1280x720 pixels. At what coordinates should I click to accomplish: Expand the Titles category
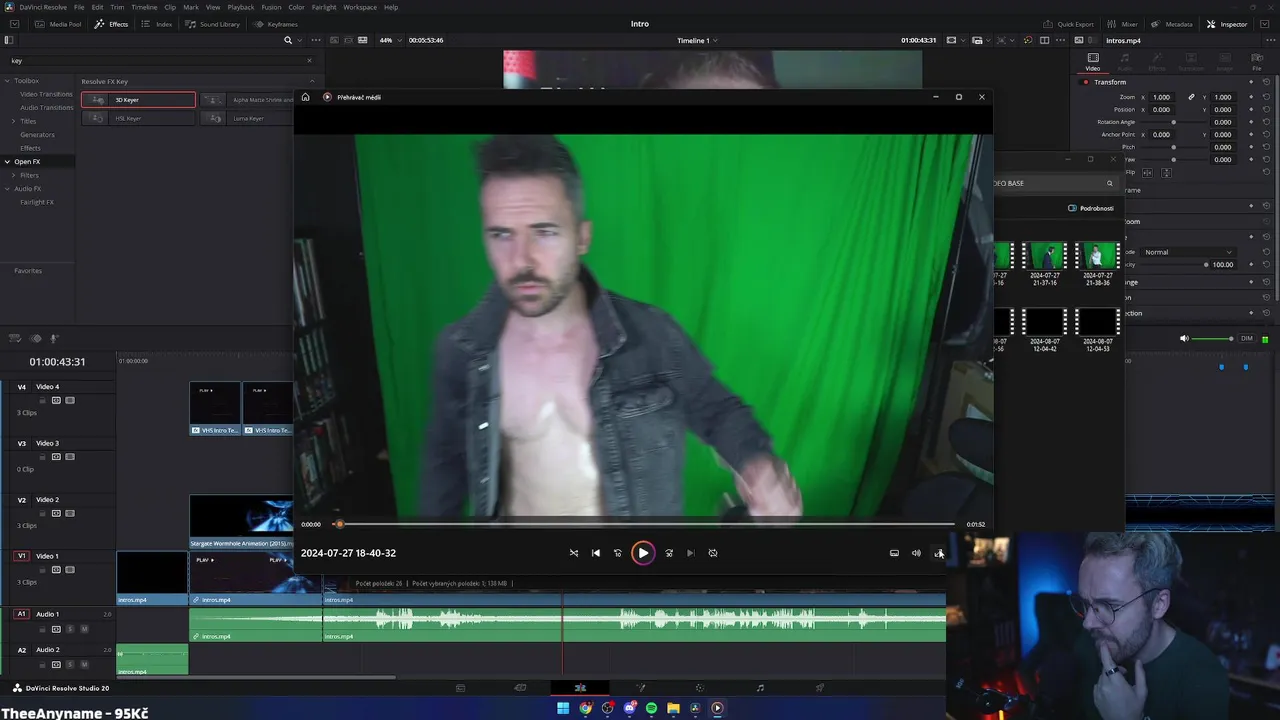pos(13,121)
